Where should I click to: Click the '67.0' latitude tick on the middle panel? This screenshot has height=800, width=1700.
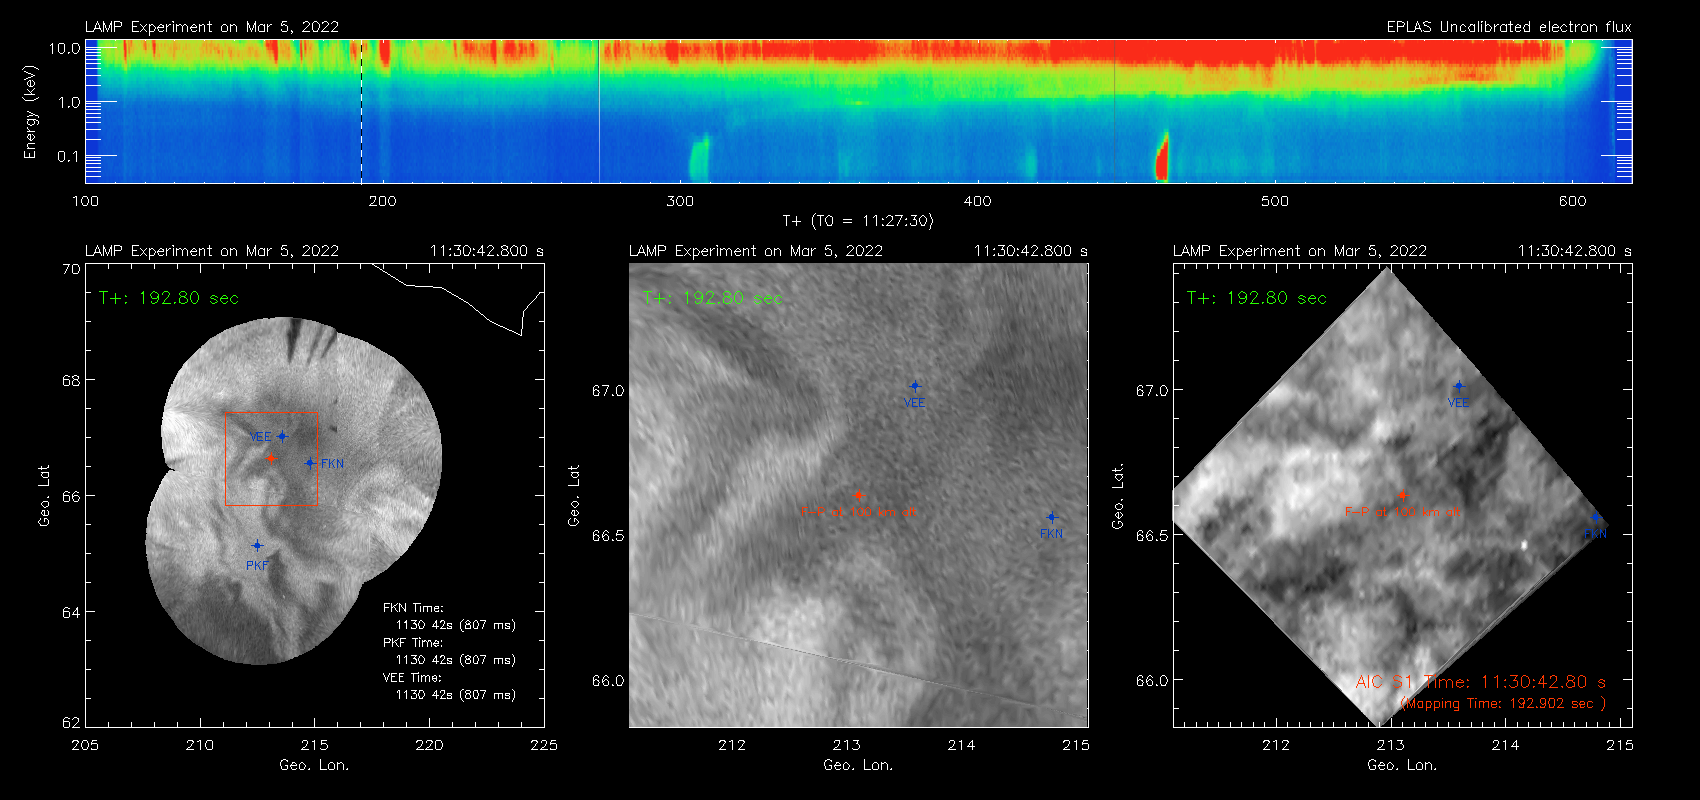coord(608,391)
